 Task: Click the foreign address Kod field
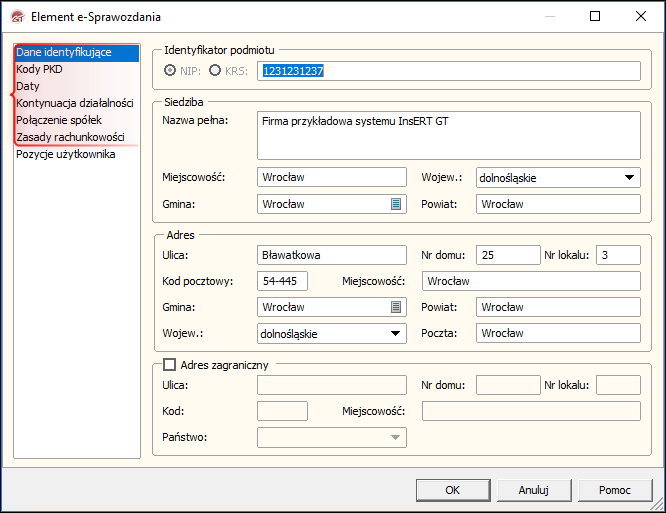pos(282,411)
